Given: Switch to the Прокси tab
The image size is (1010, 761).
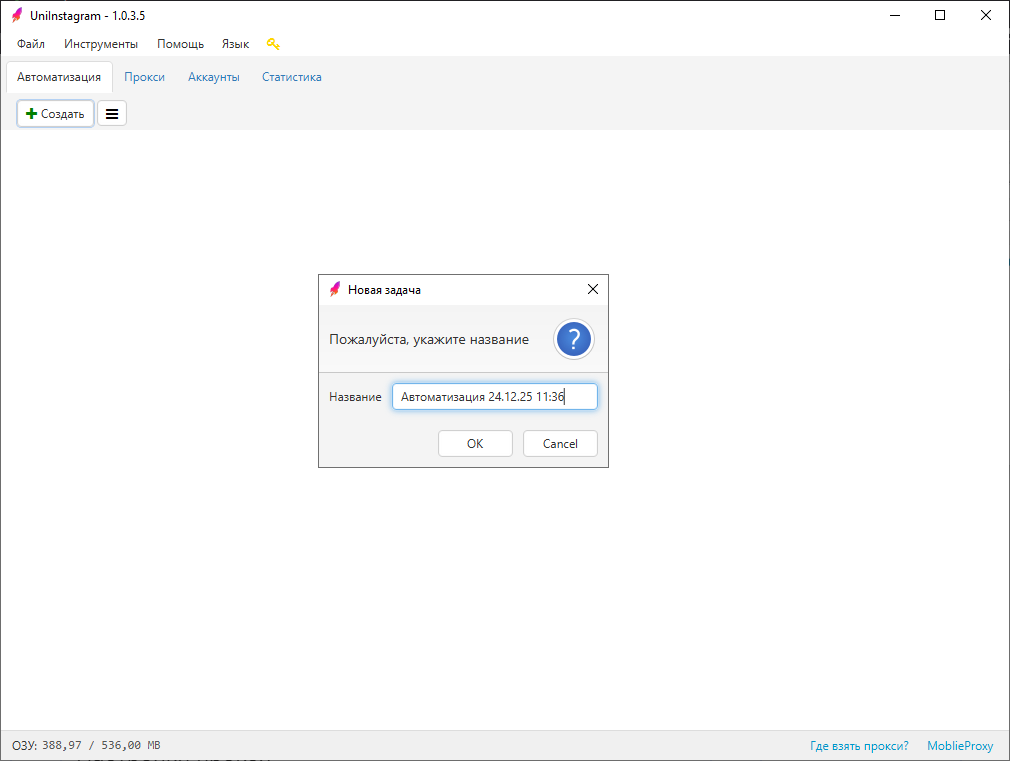Looking at the screenshot, I should pos(144,77).
